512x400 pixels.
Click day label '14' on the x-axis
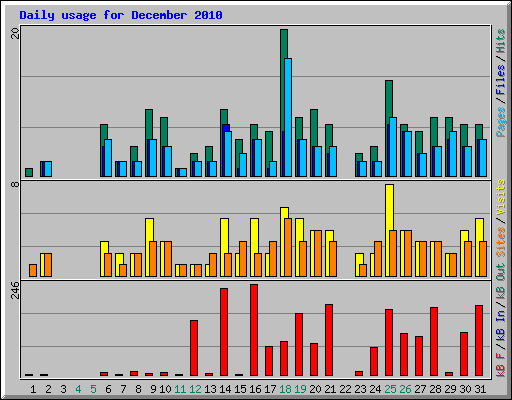point(225,389)
